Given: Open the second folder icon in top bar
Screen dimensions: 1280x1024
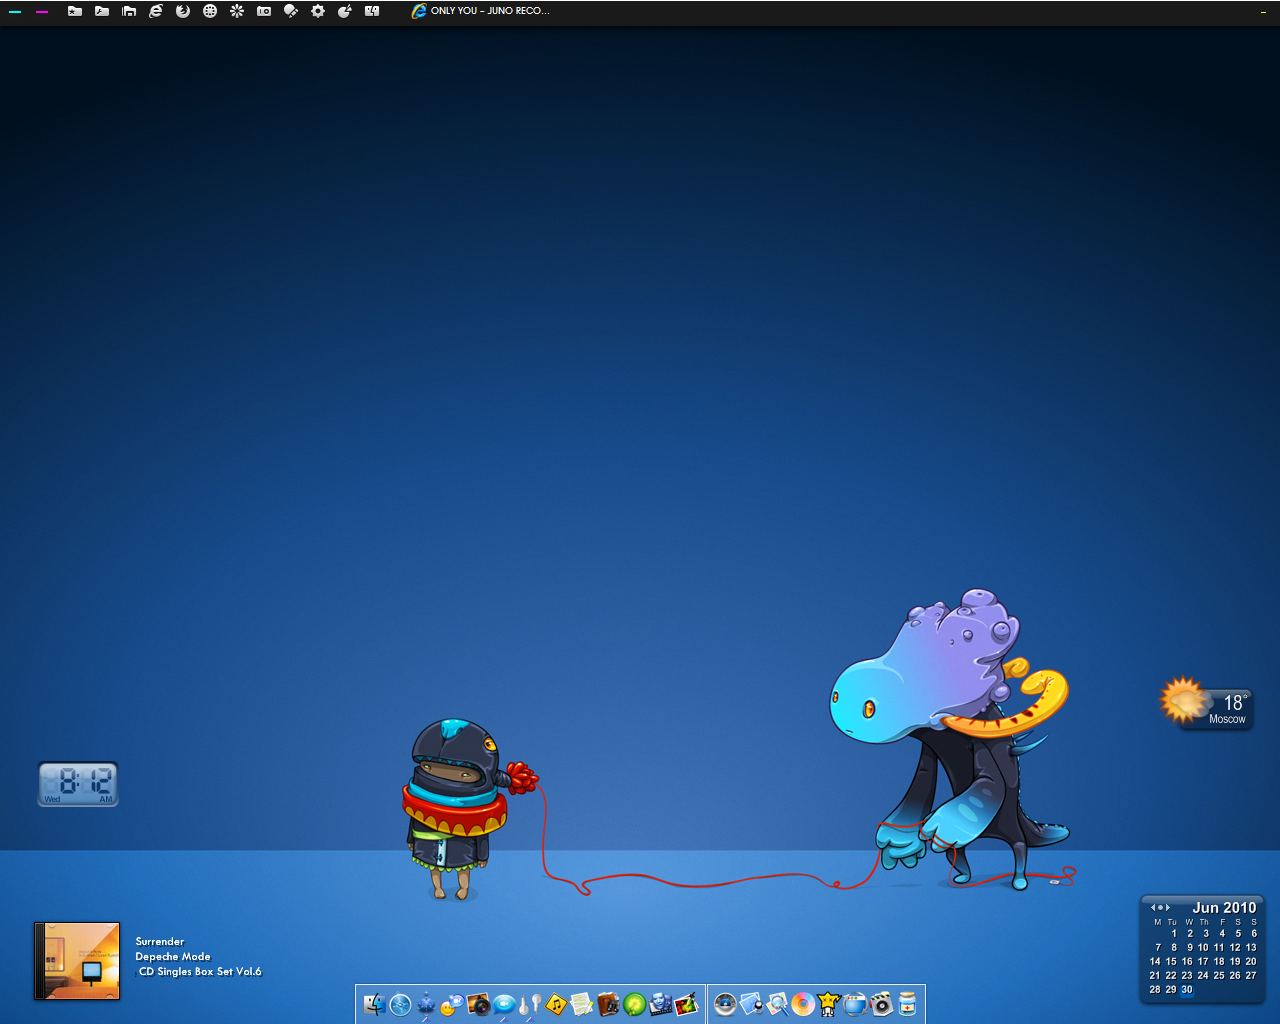Looking at the screenshot, I should click(x=102, y=11).
